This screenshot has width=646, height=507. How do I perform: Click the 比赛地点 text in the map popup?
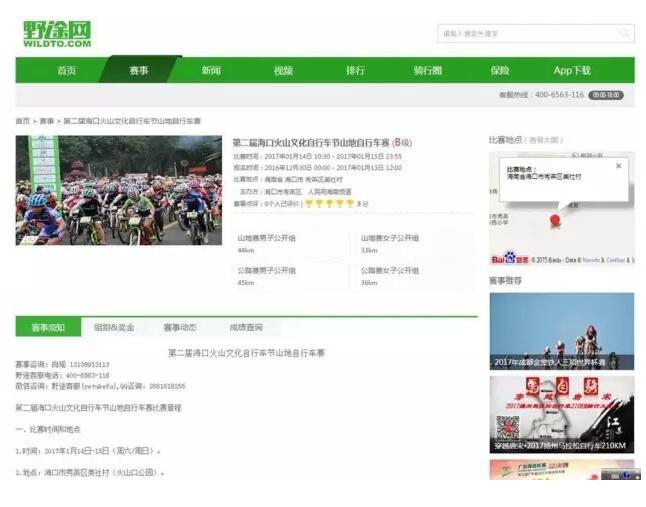521,169
